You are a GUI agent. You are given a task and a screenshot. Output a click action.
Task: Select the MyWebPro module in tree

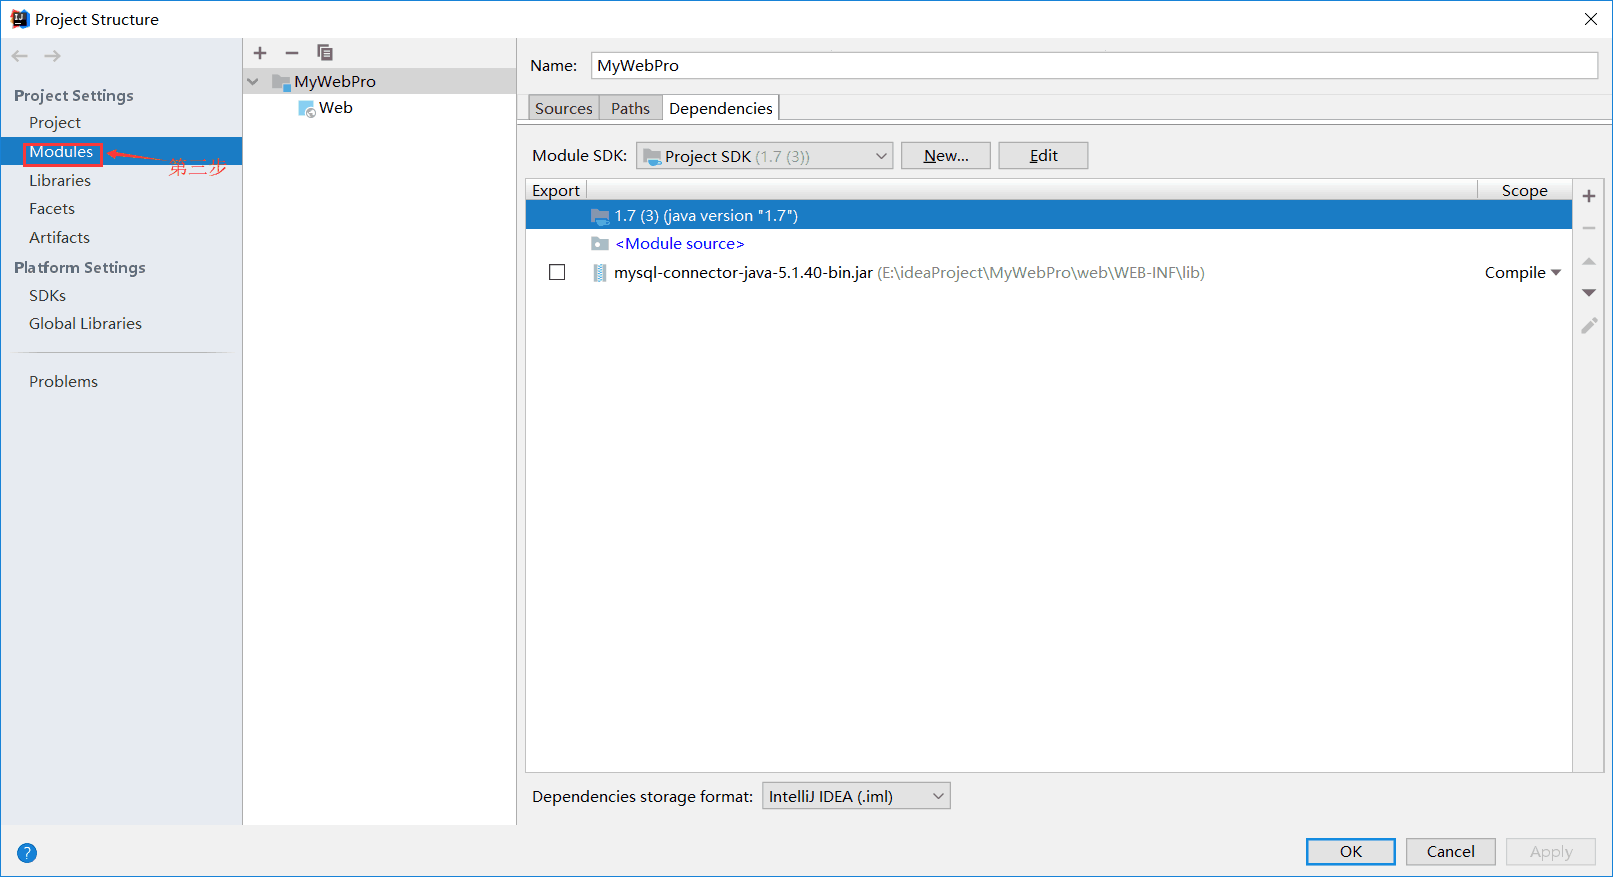tap(380, 82)
